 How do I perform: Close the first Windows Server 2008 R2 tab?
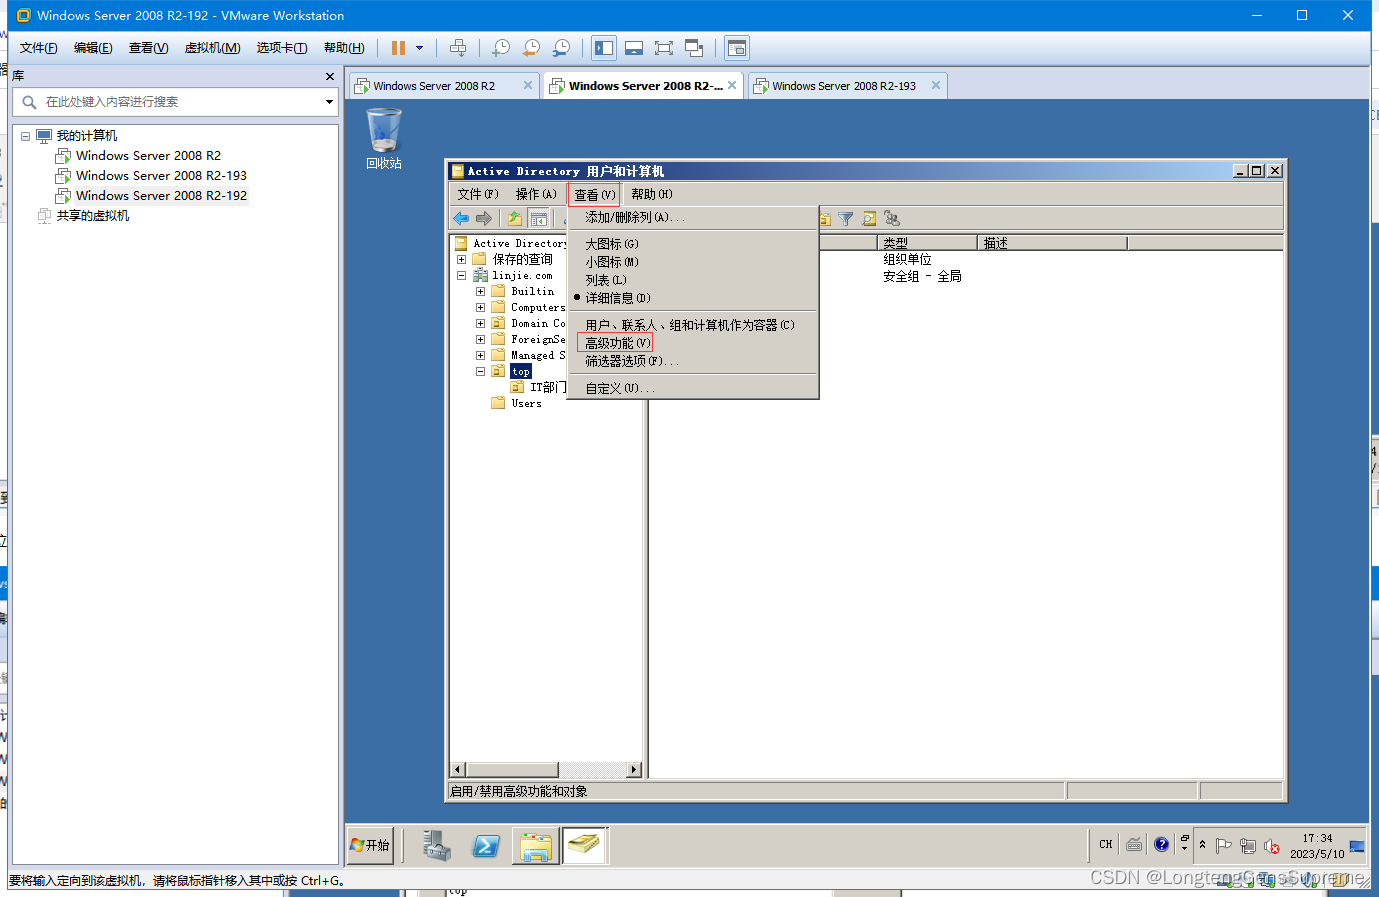point(528,86)
